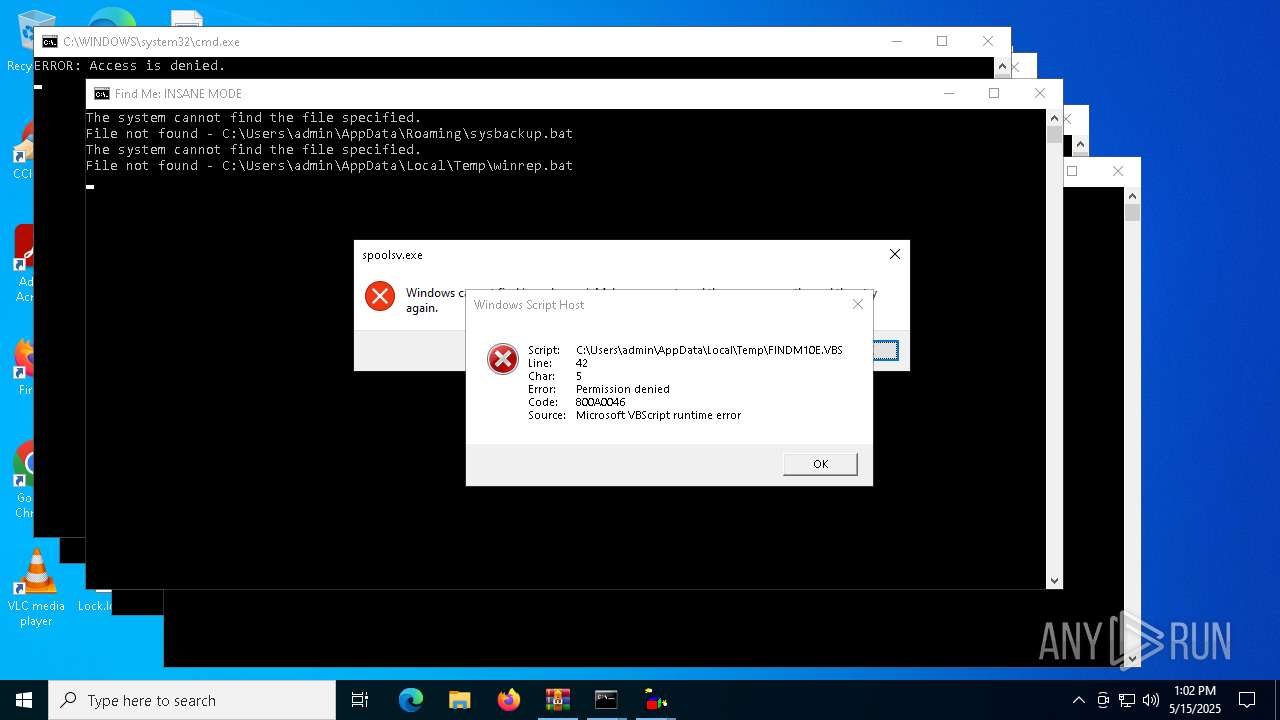Click the winrep.bat file not found line
Viewport: 1280px width, 720px height.
coord(329,166)
